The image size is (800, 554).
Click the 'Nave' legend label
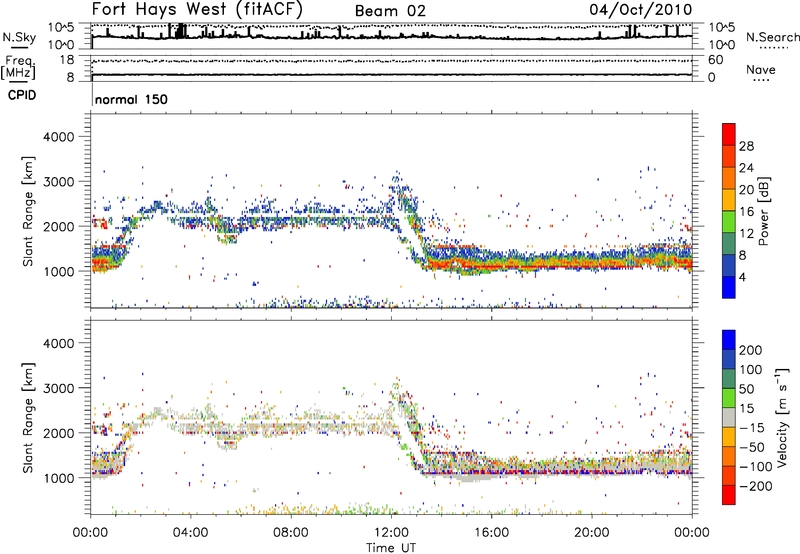(761, 69)
